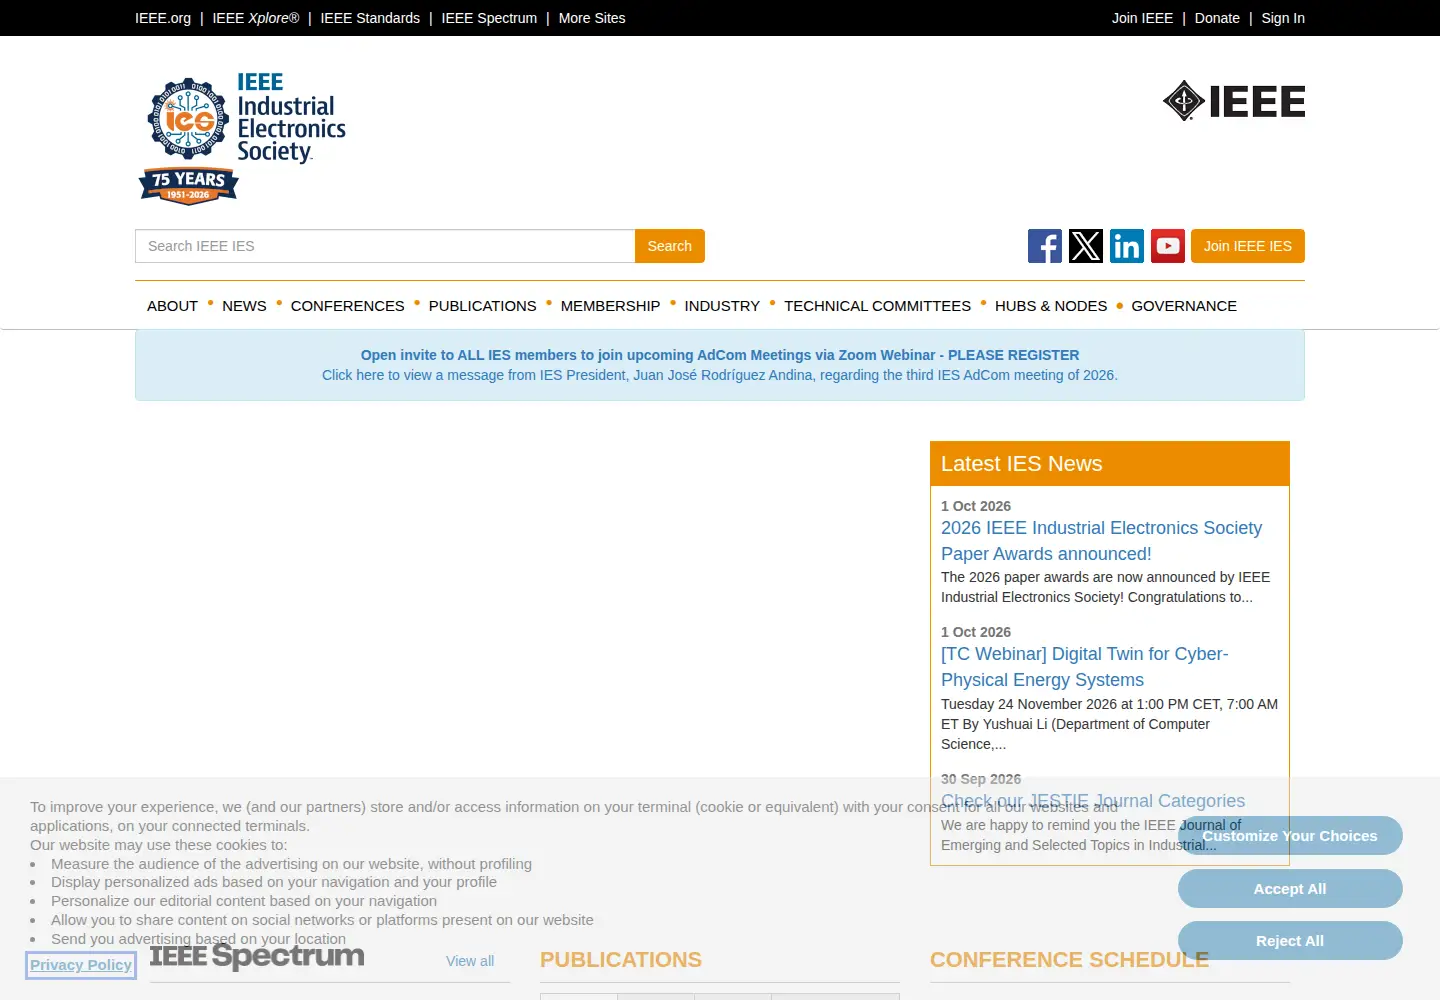
Task: Open the INDUSTRY menu
Action: tap(722, 306)
